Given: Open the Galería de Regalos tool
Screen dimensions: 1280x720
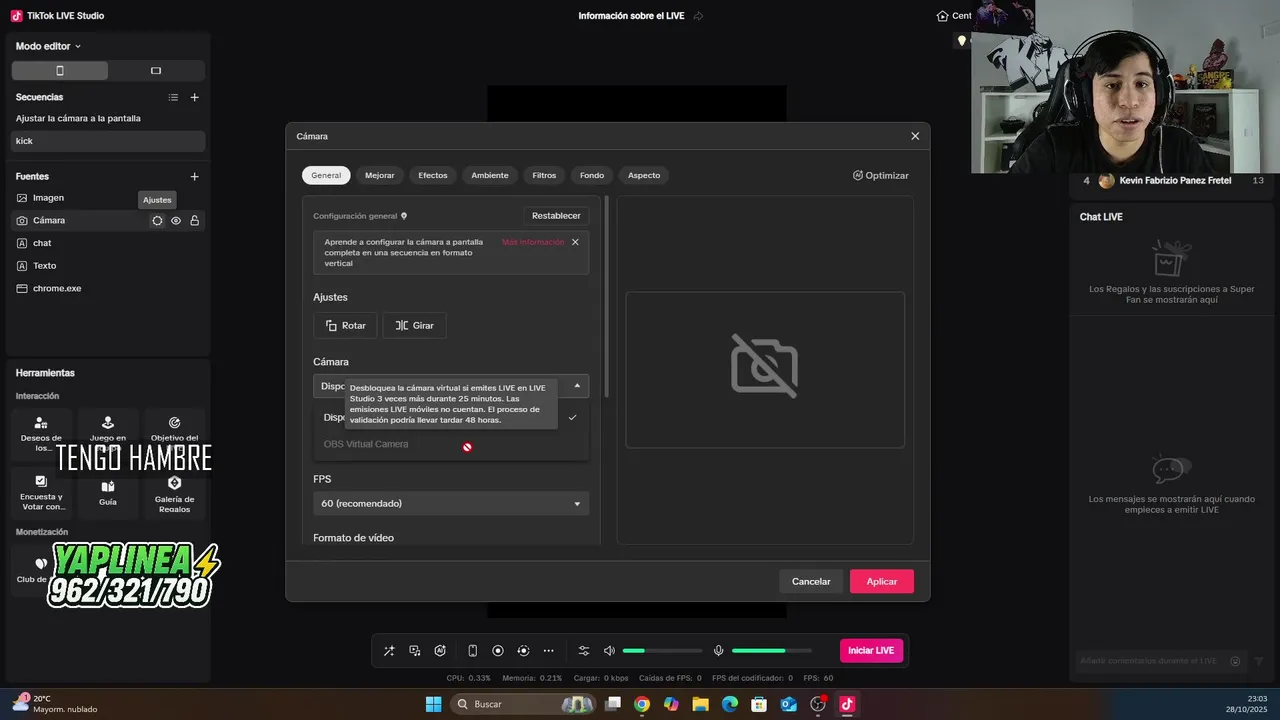Looking at the screenshot, I should coord(174,492).
